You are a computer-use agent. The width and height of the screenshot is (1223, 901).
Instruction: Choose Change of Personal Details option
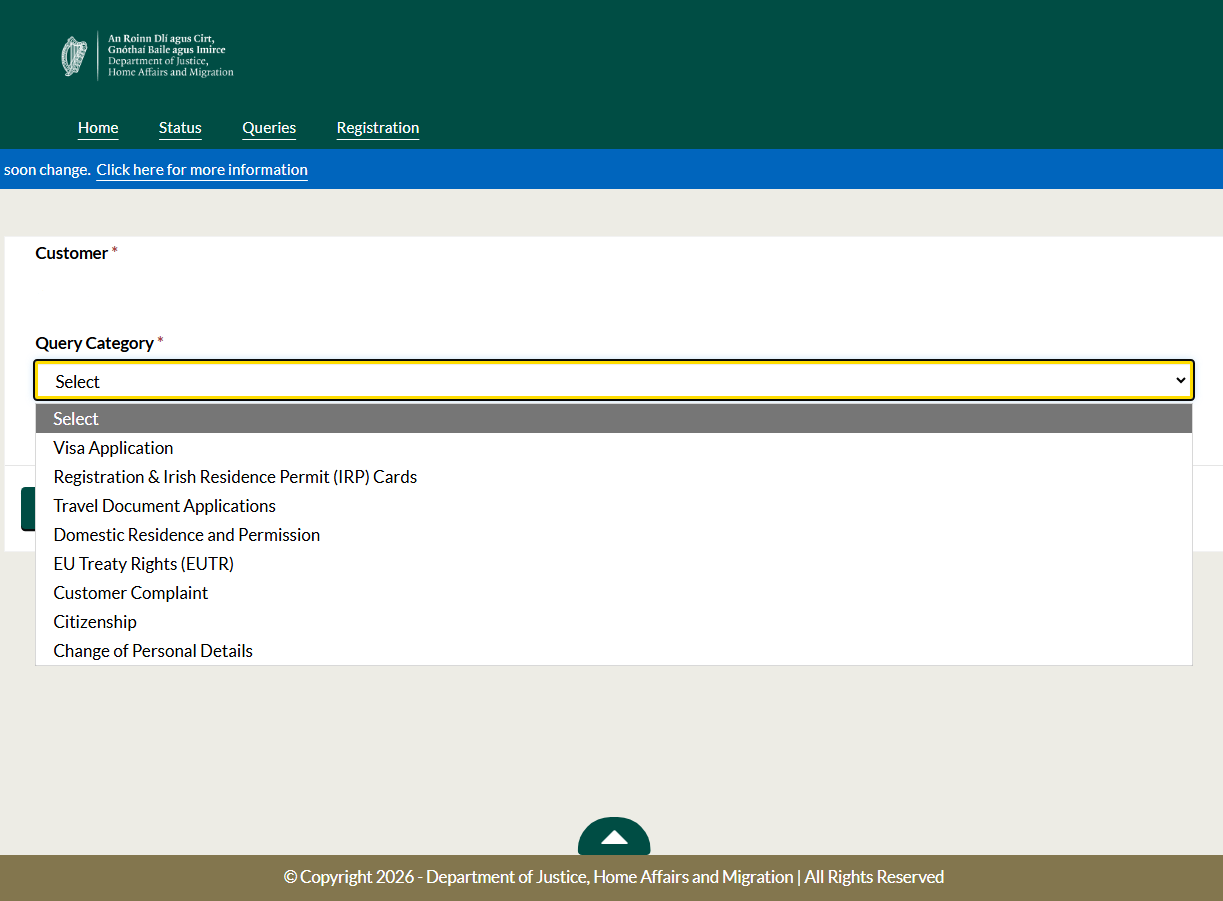pos(614,651)
